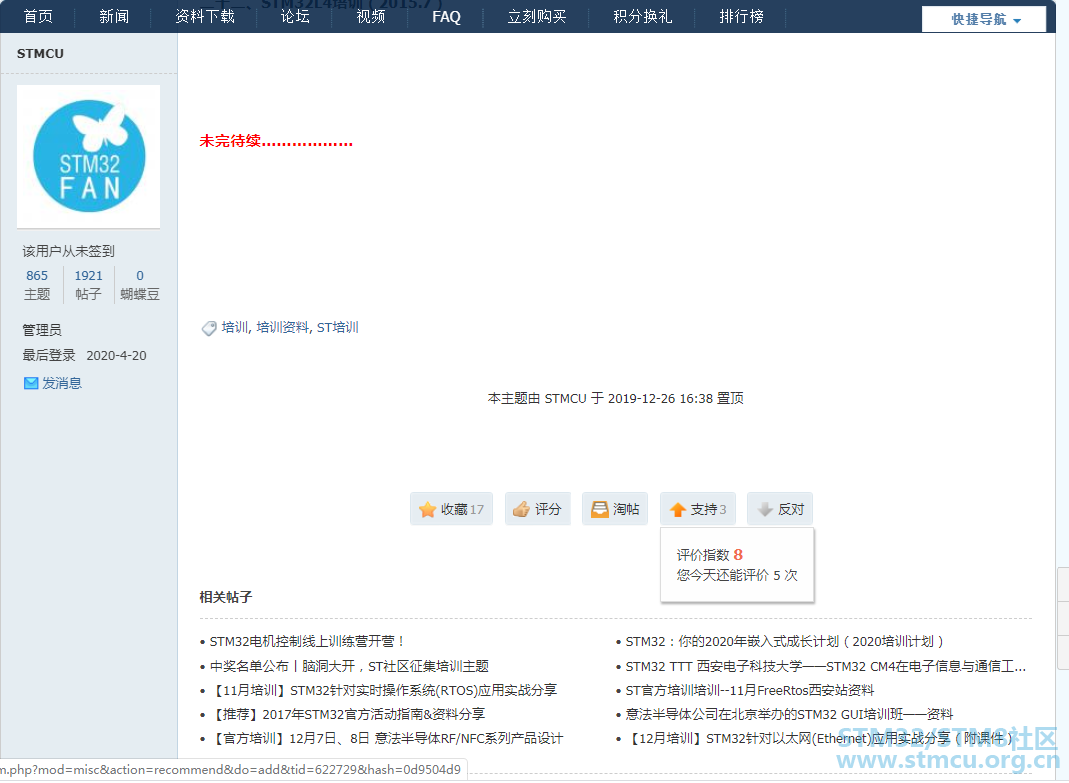Click 您今天还能评价 5 次 text
The width and height of the screenshot is (1069, 783).
pyautogui.click(x=736, y=575)
